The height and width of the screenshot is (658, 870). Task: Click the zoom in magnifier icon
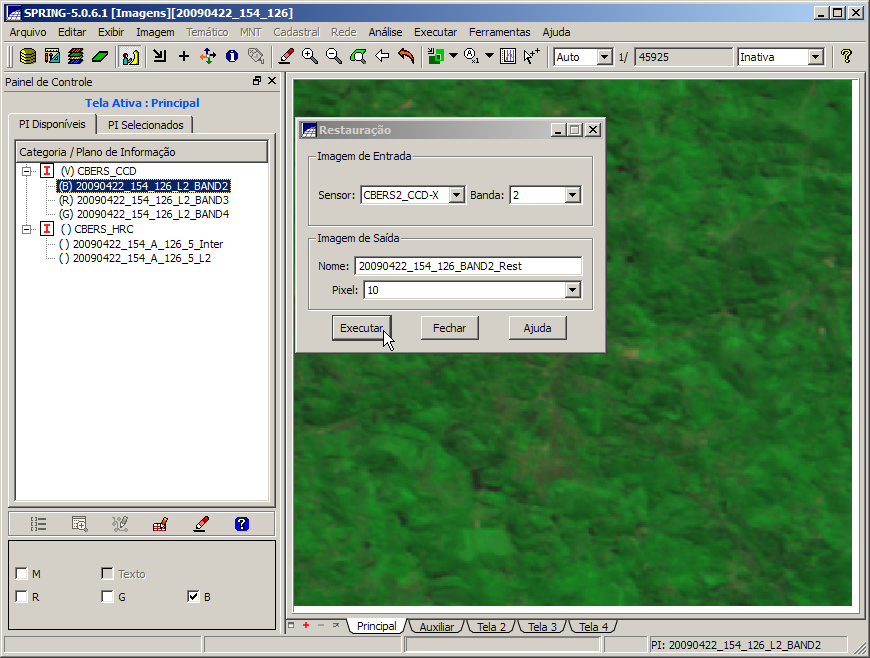pyautogui.click(x=310, y=57)
